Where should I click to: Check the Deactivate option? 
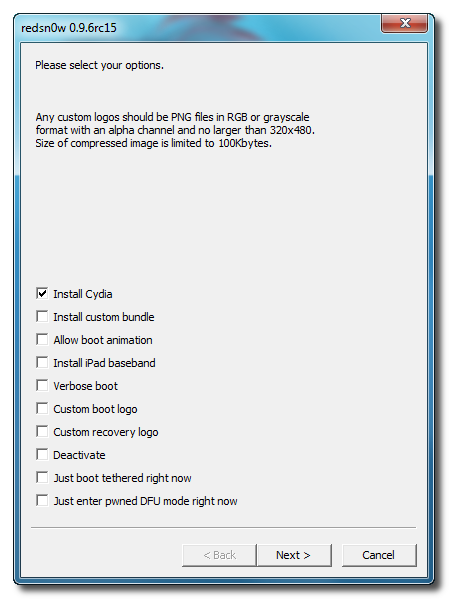tap(42, 455)
